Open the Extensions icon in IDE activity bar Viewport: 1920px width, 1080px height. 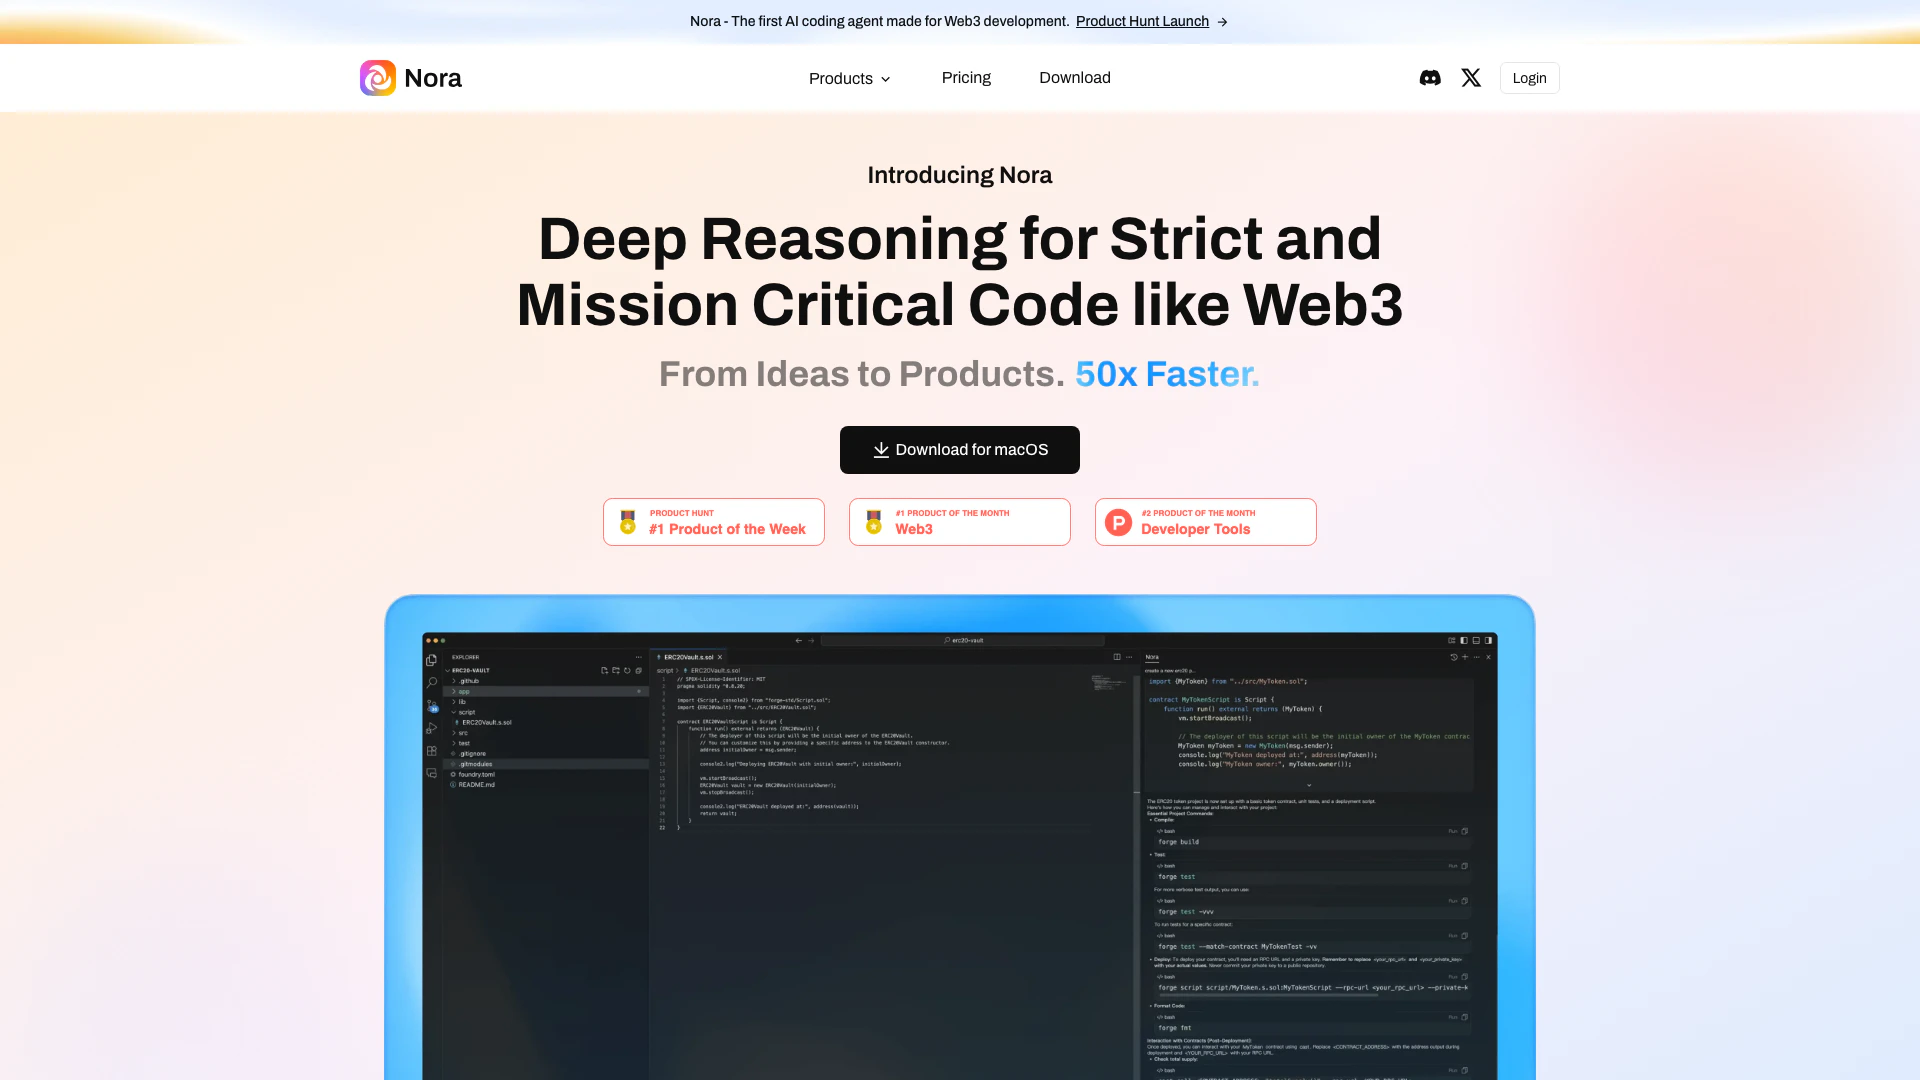coord(431,751)
